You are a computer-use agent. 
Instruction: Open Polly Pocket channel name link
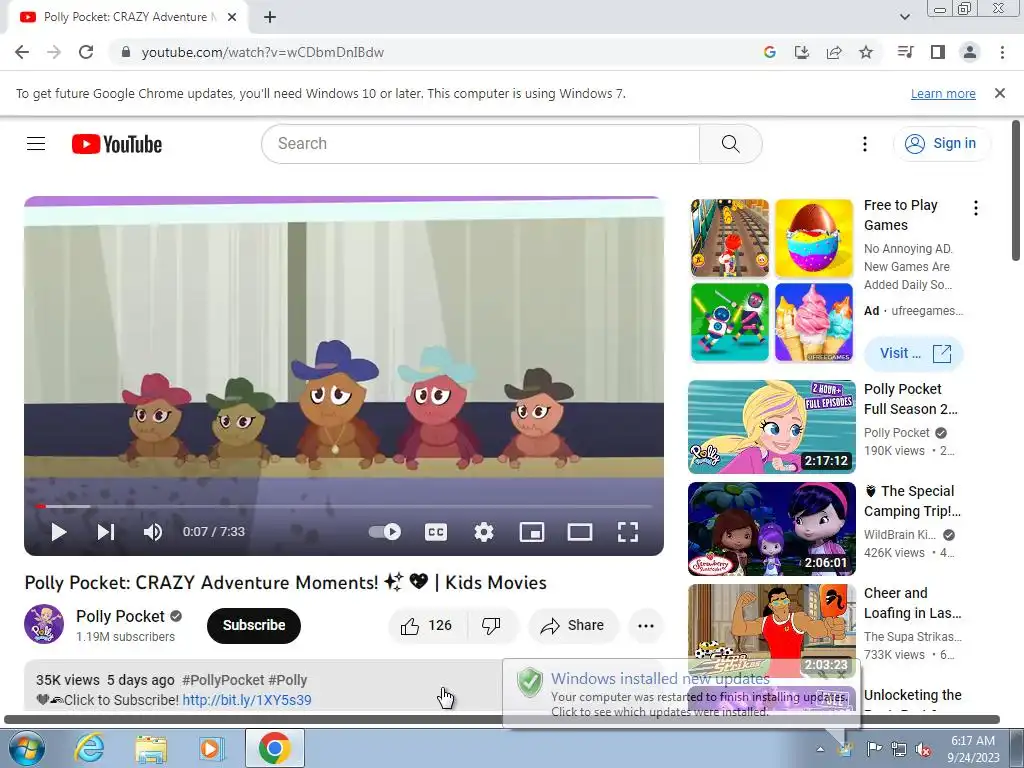[120, 616]
